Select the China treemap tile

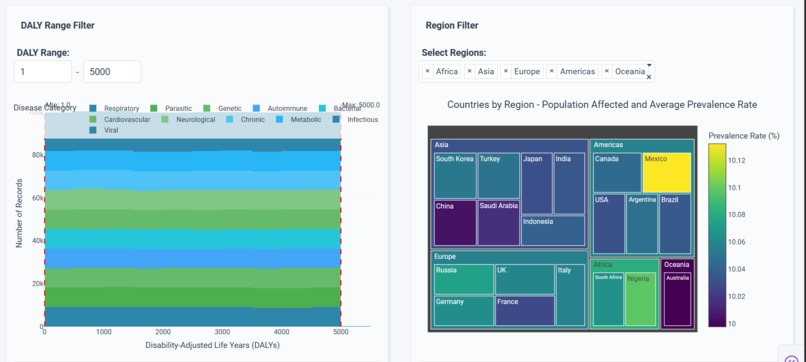455,223
